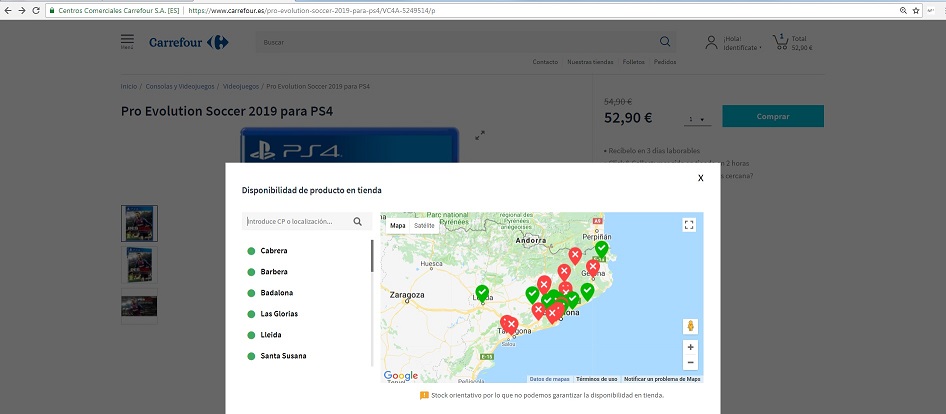Open the quantity dropdown
946x414 pixels.
point(697,119)
